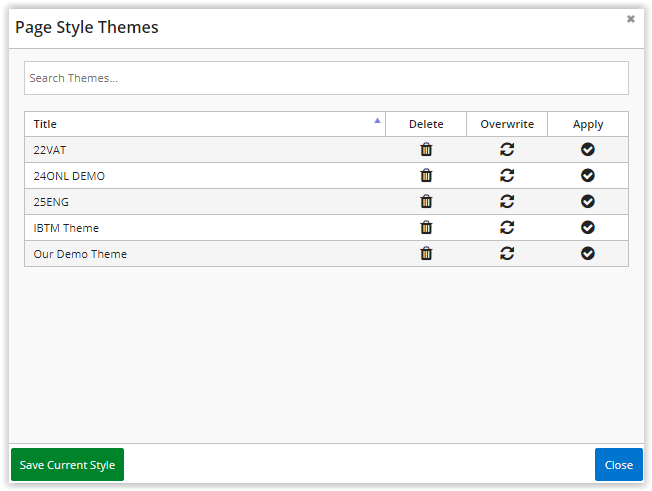Delete the IBTM Theme entry
Viewport: 652px width, 491px height.
tap(426, 227)
